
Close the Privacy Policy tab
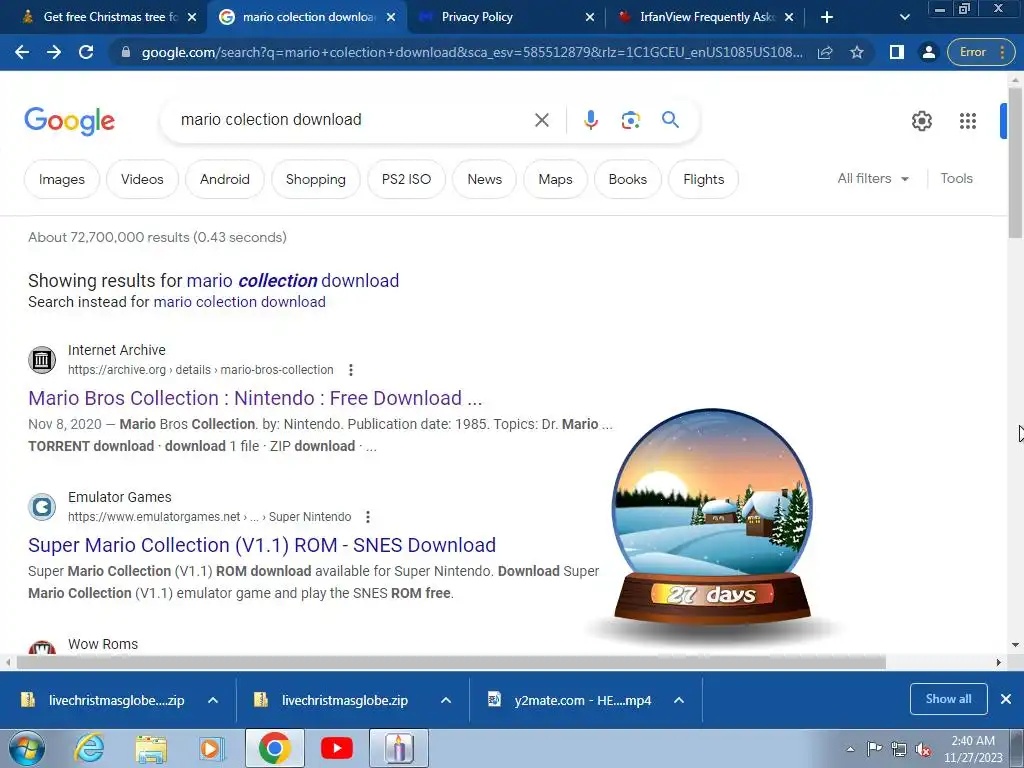(590, 18)
